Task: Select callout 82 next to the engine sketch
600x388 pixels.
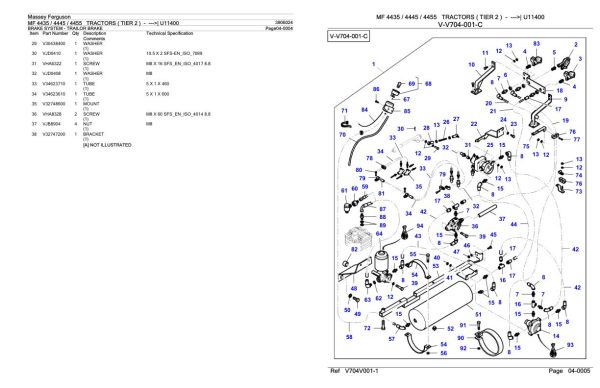Action: (354, 249)
